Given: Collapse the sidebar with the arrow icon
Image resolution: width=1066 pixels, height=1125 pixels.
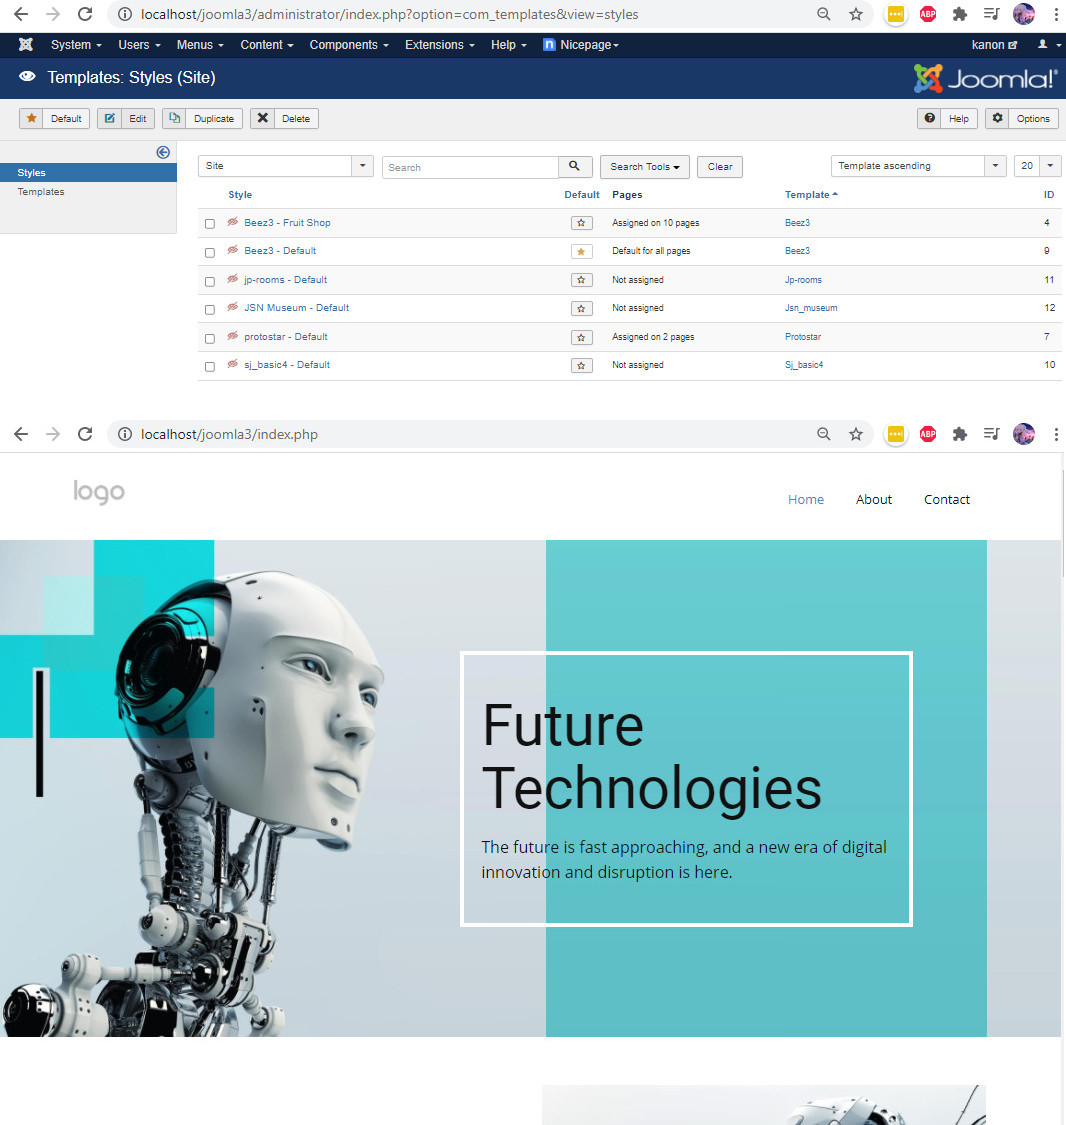Looking at the screenshot, I should pyautogui.click(x=163, y=152).
